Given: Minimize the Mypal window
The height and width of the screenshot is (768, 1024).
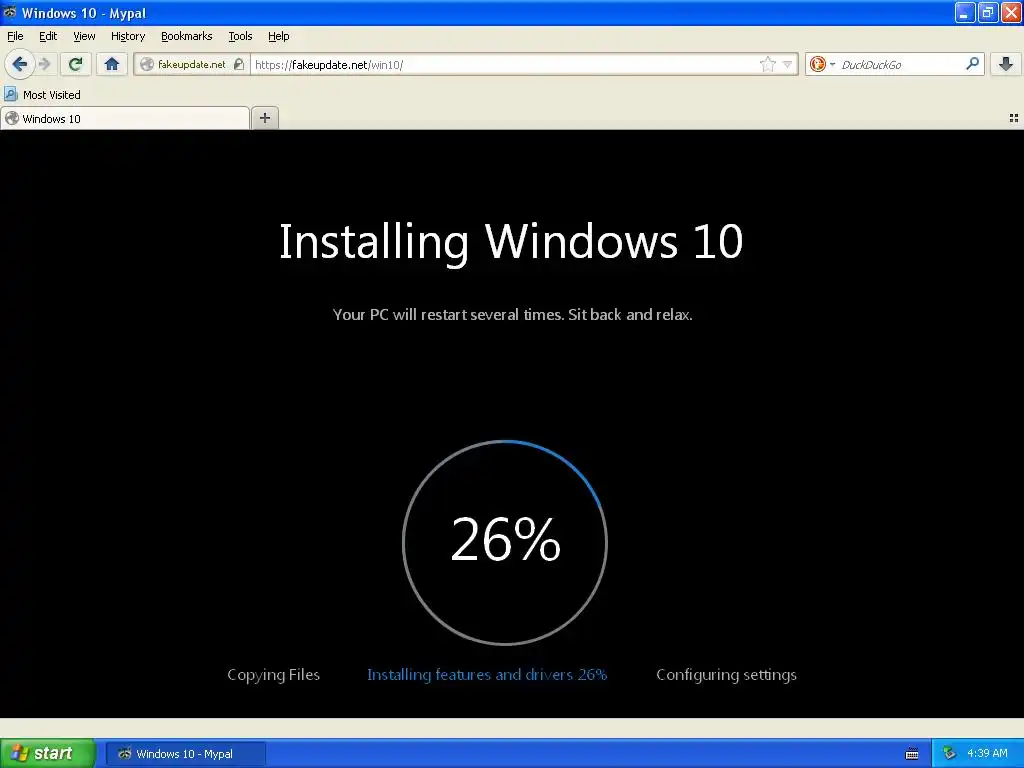Looking at the screenshot, I should pos(965,12).
